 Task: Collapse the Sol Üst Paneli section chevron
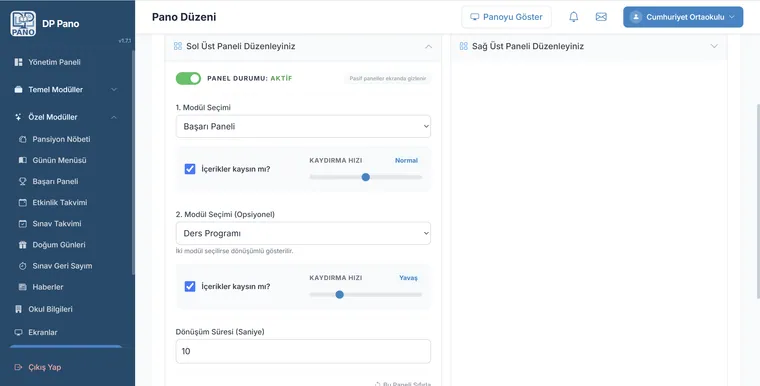428,47
